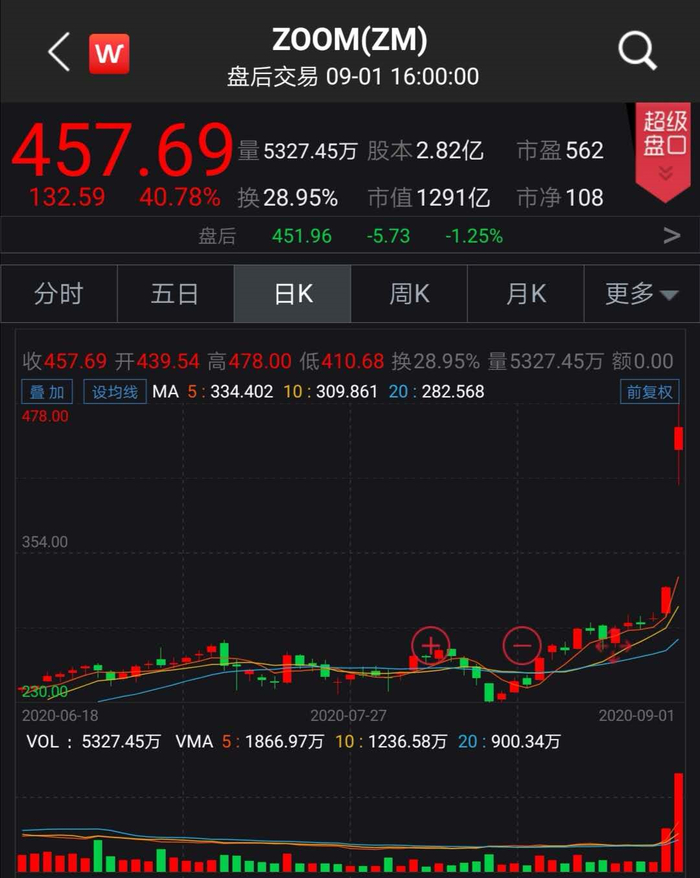Tap the 高 478.00 high value
Screen dimensions: 700x878
point(249,362)
